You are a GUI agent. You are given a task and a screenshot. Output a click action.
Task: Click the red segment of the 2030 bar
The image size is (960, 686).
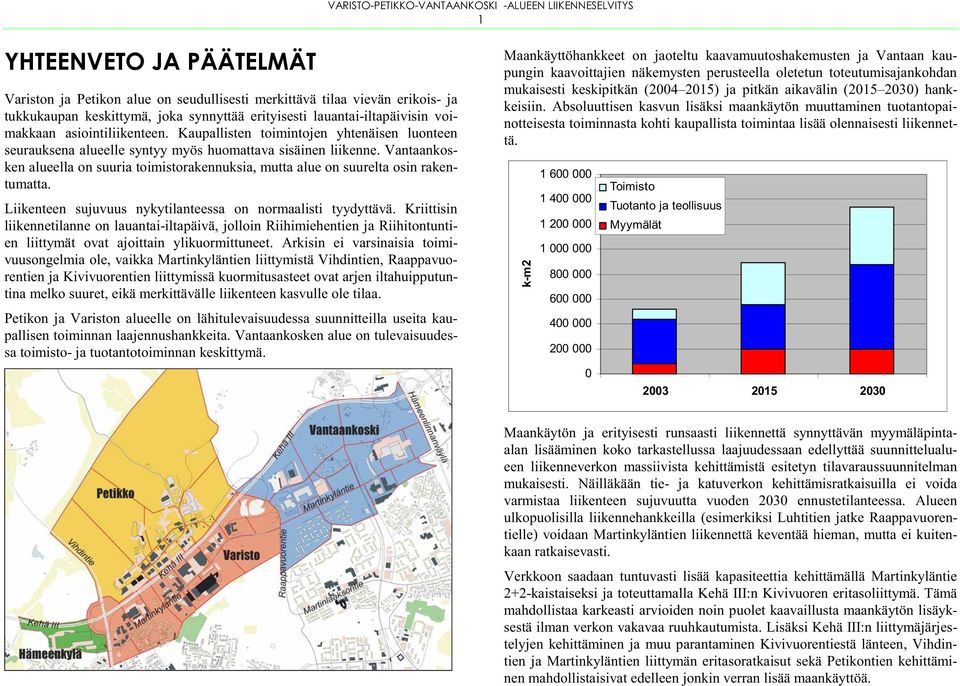pos(871,361)
